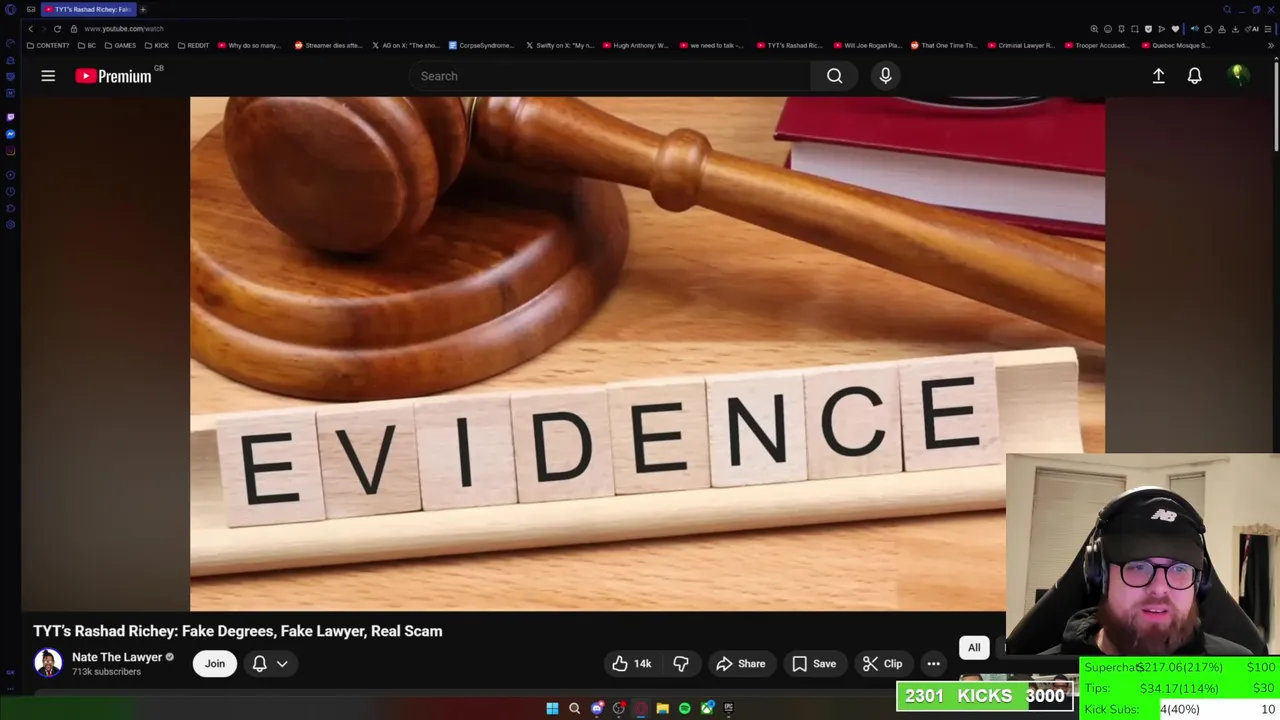Expand the notification preference chevron

[x=282, y=664]
